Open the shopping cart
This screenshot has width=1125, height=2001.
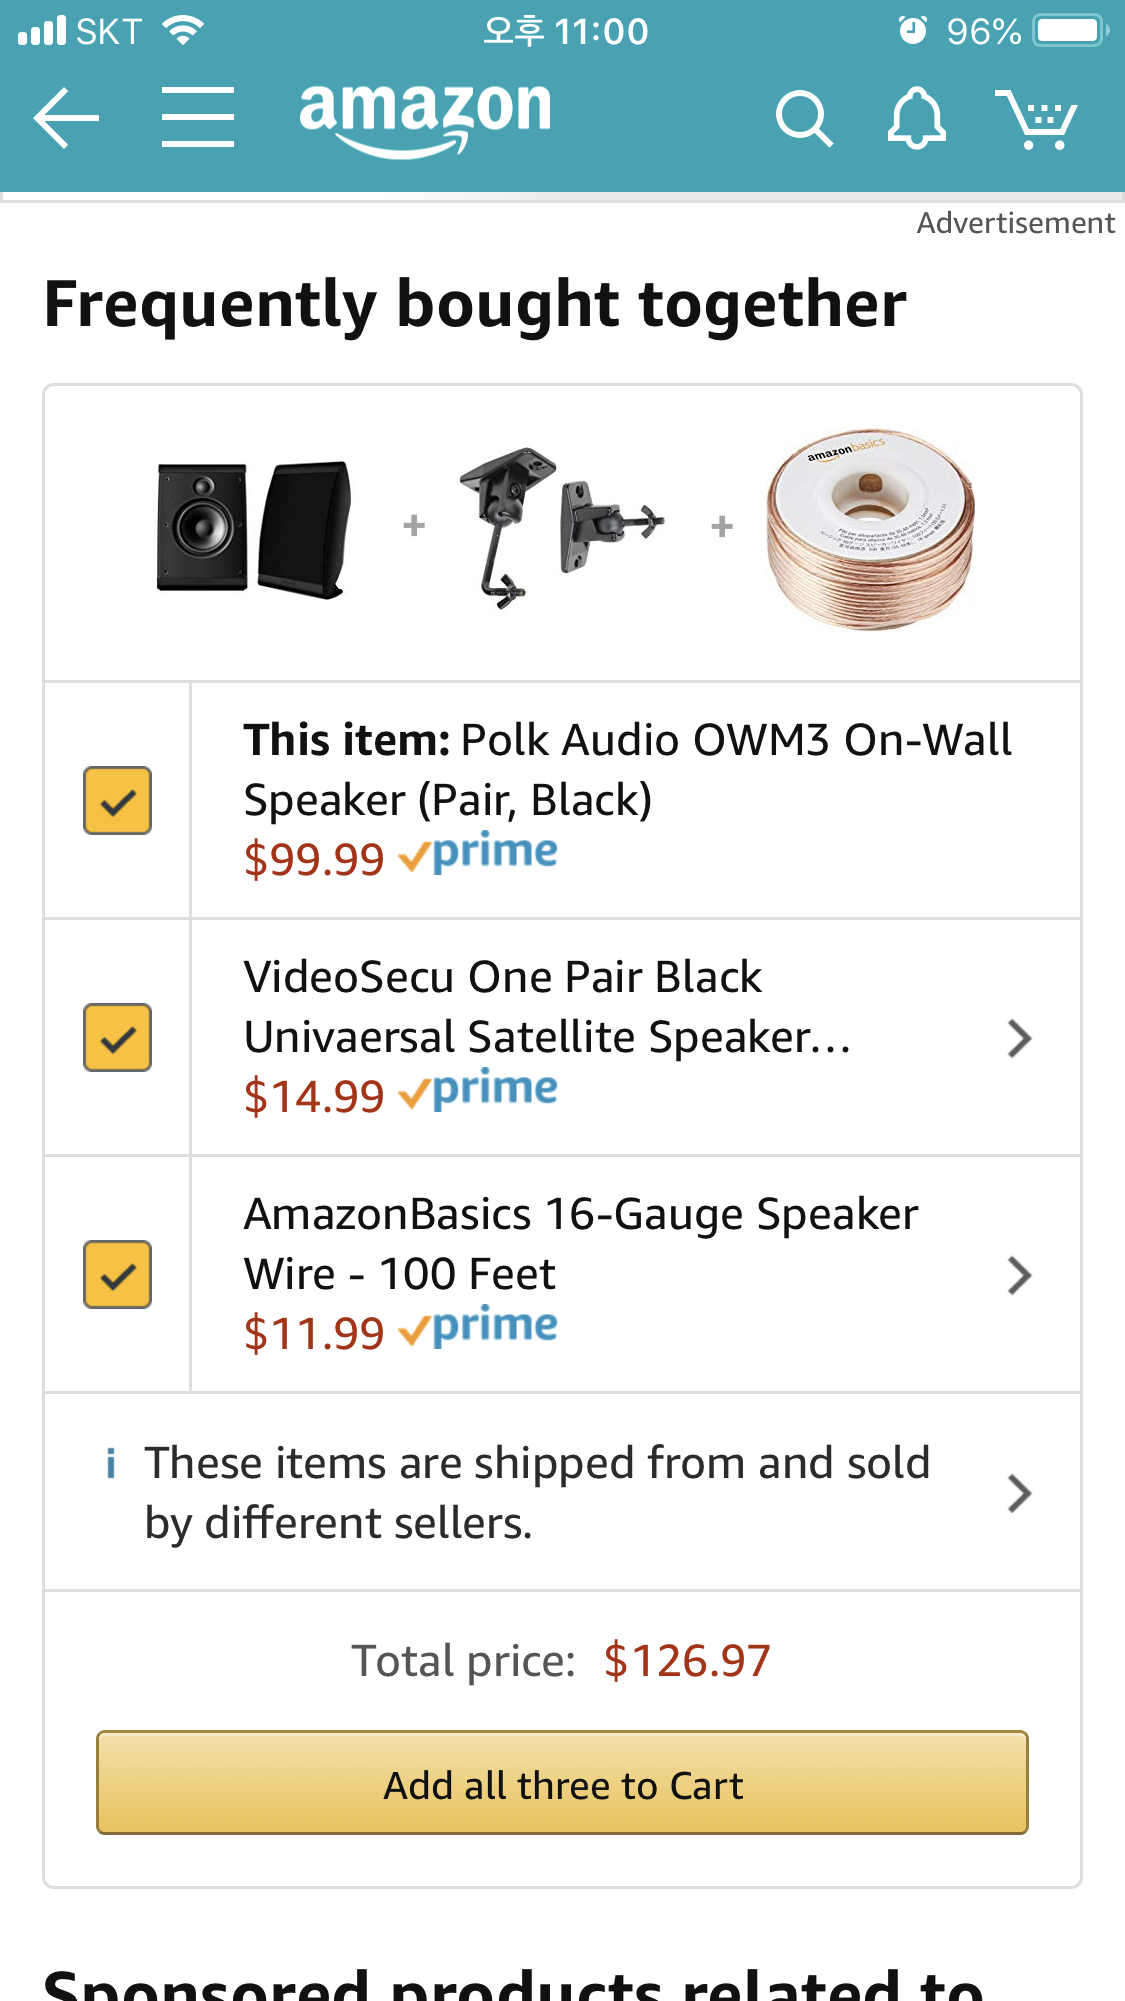1036,119
